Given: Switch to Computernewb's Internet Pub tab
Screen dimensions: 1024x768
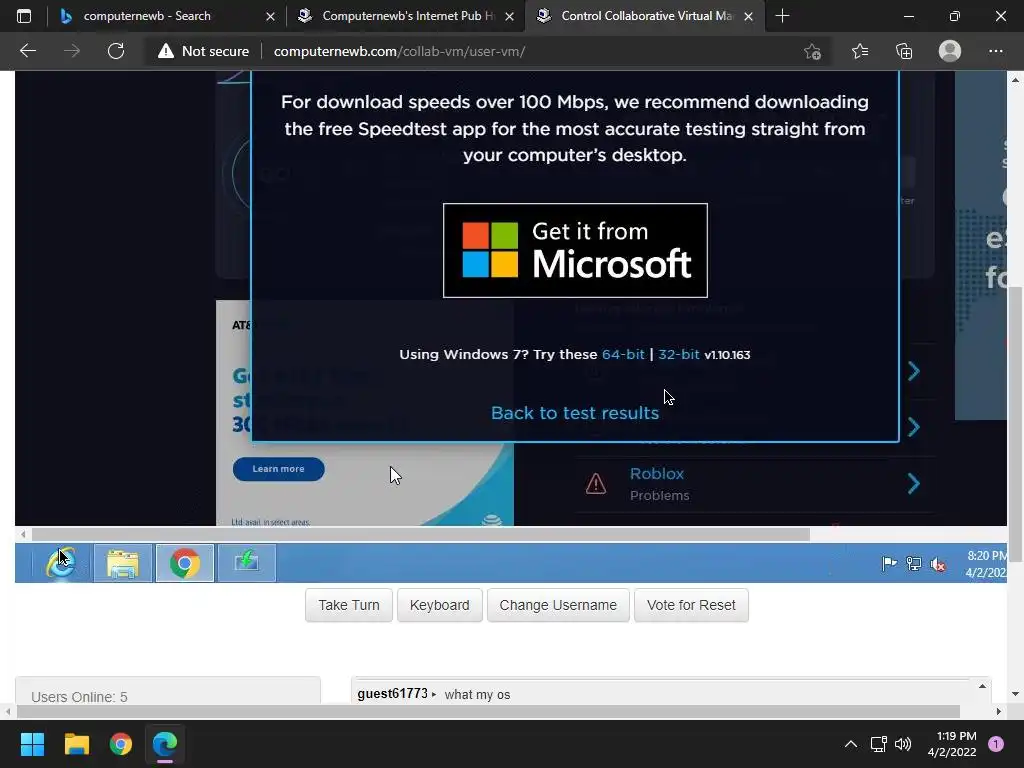Looking at the screenshot, I should point(405,16).
